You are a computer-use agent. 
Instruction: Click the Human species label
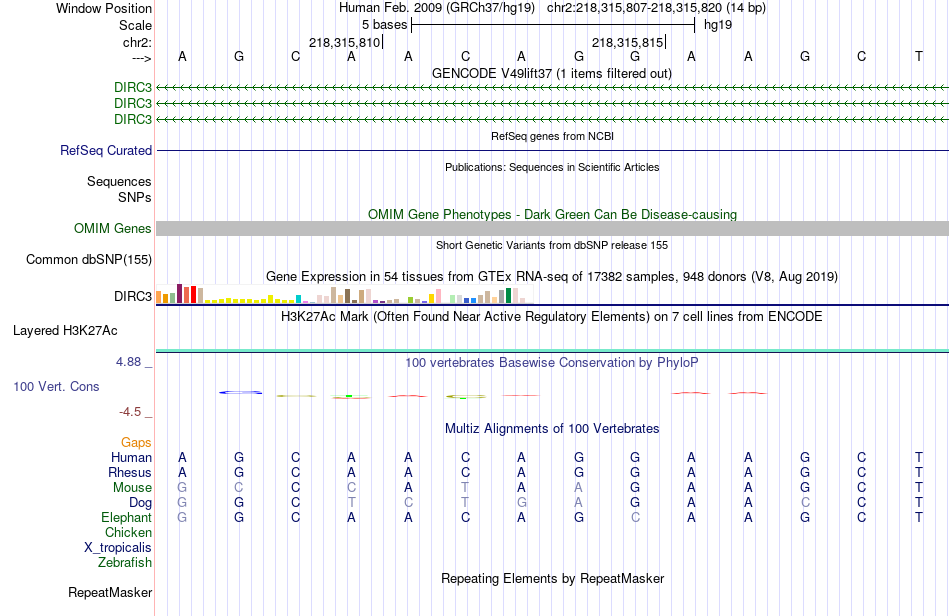pyautogui.click(x=131, y=457)
